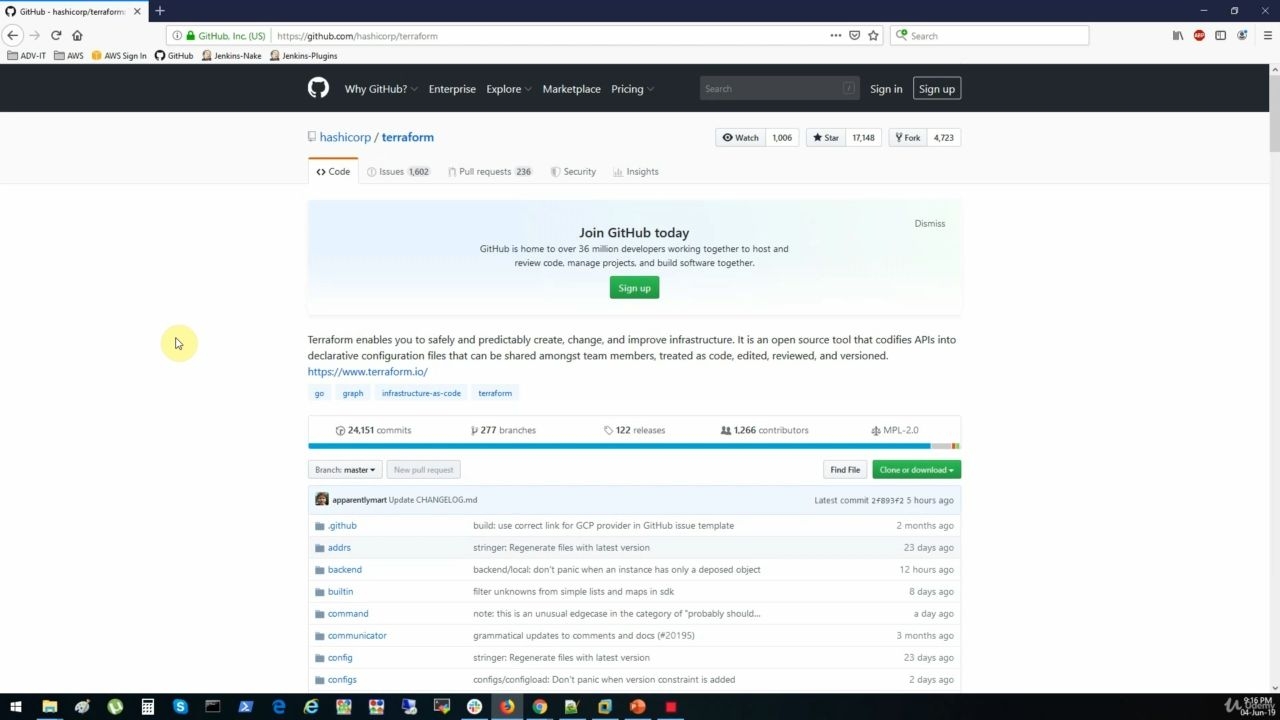Open the builtin folder
Screen dimensions: 1280x720
(340, 591)
